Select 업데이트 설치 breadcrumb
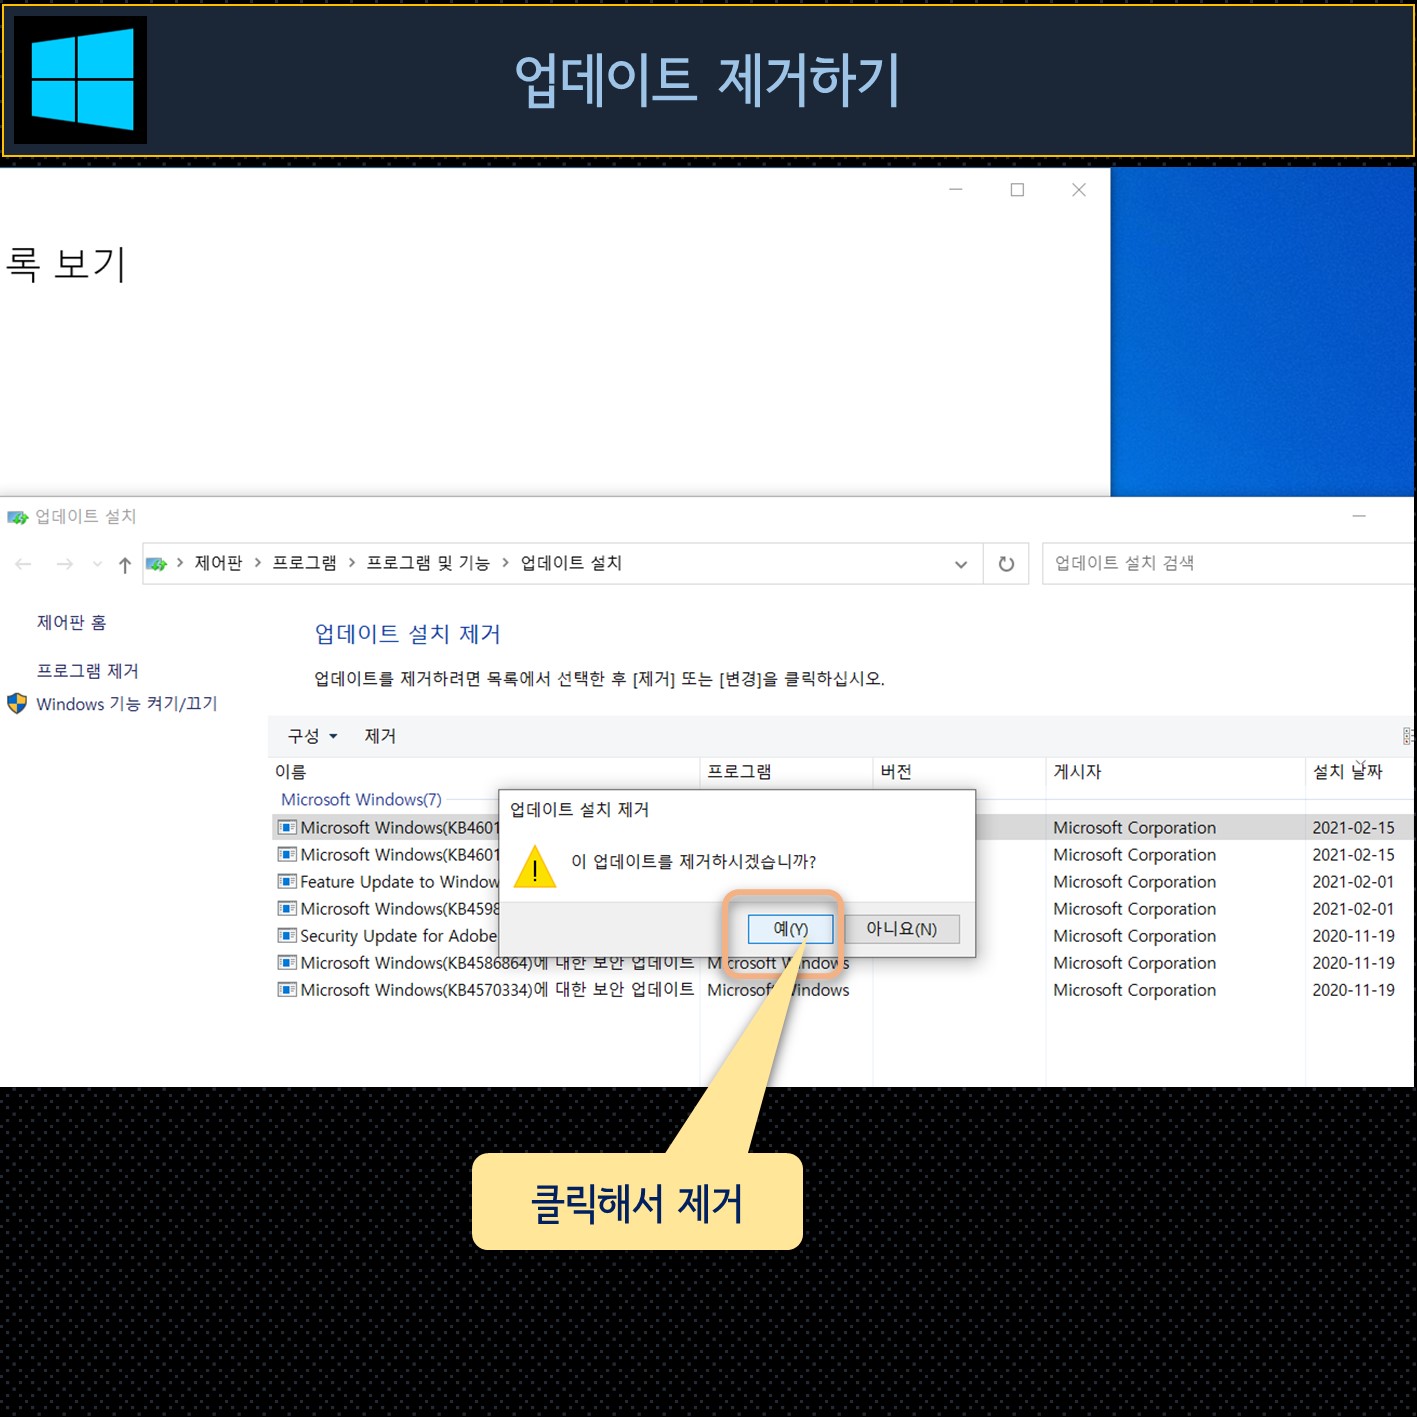This screenshot has height=1417, width=1417. [571, 563]
